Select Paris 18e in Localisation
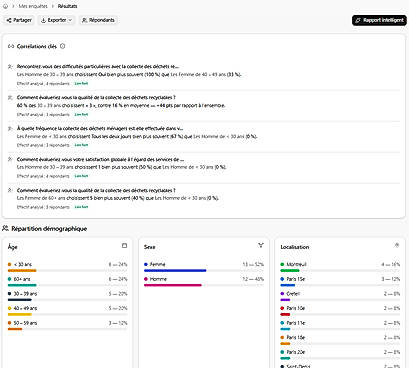Screen dimensions: 409x368 pos(340,340)
